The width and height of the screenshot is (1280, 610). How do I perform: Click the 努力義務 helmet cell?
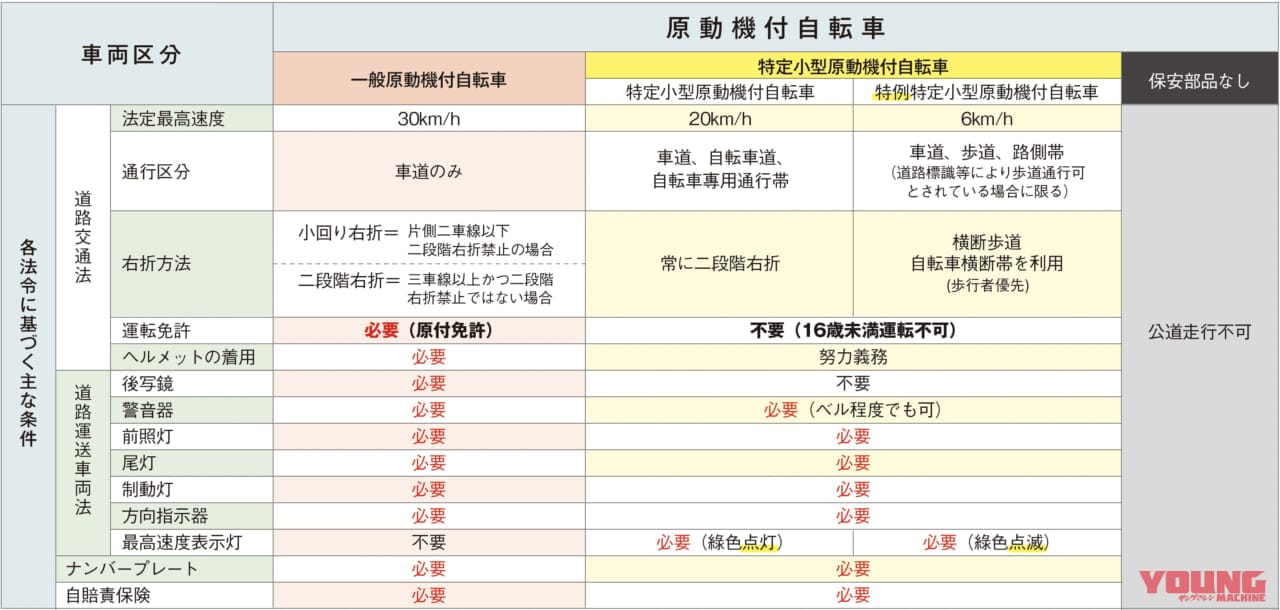tap(853, 357)
